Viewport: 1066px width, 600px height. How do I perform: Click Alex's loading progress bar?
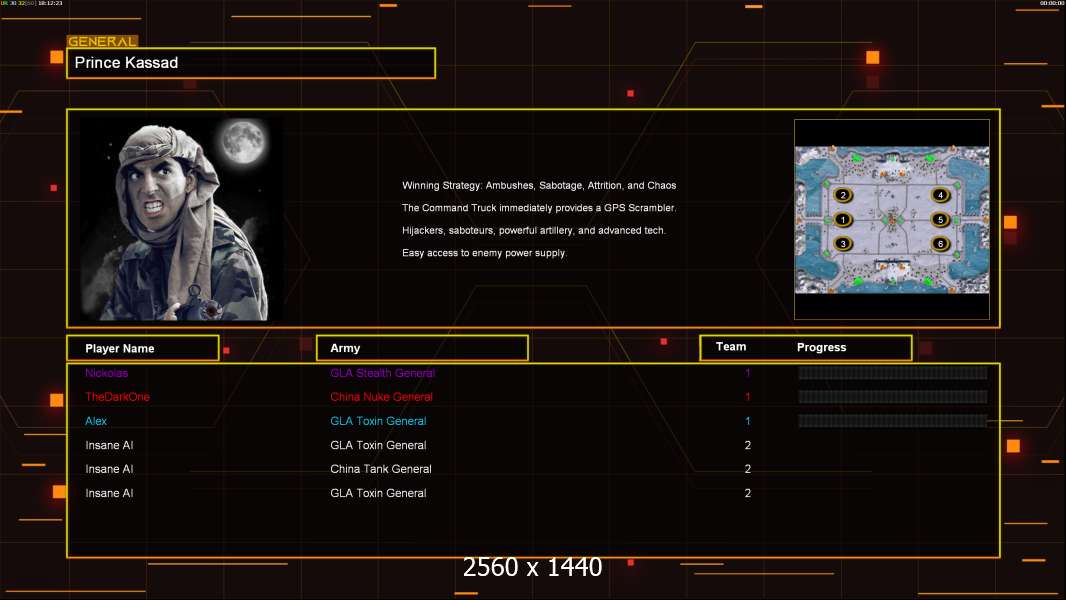(893, 421)
